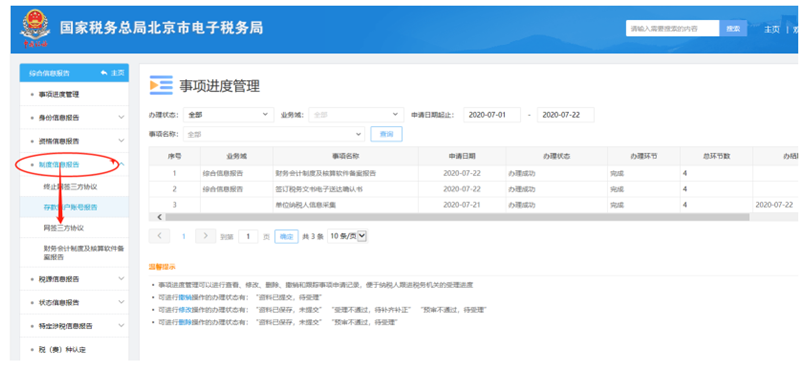
Task: Click the 序号 column header
Action: pos(175,156)
